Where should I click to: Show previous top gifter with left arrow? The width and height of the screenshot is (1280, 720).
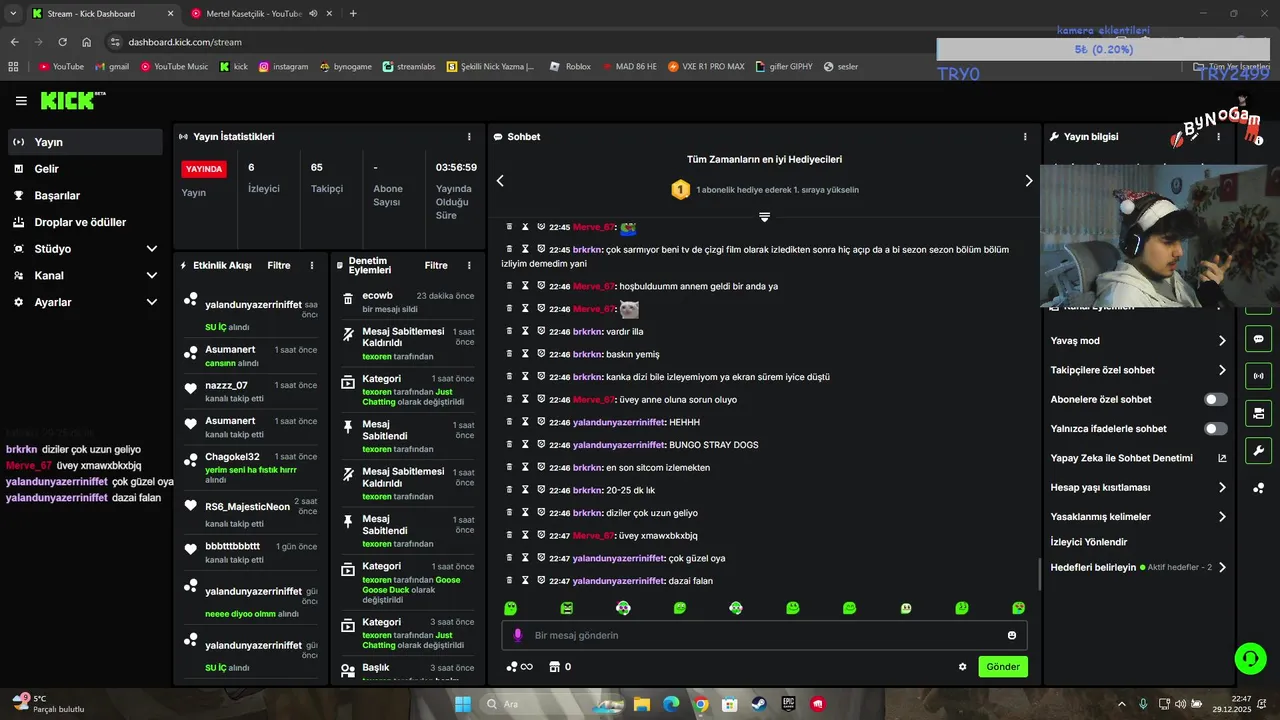coord(500,181)
